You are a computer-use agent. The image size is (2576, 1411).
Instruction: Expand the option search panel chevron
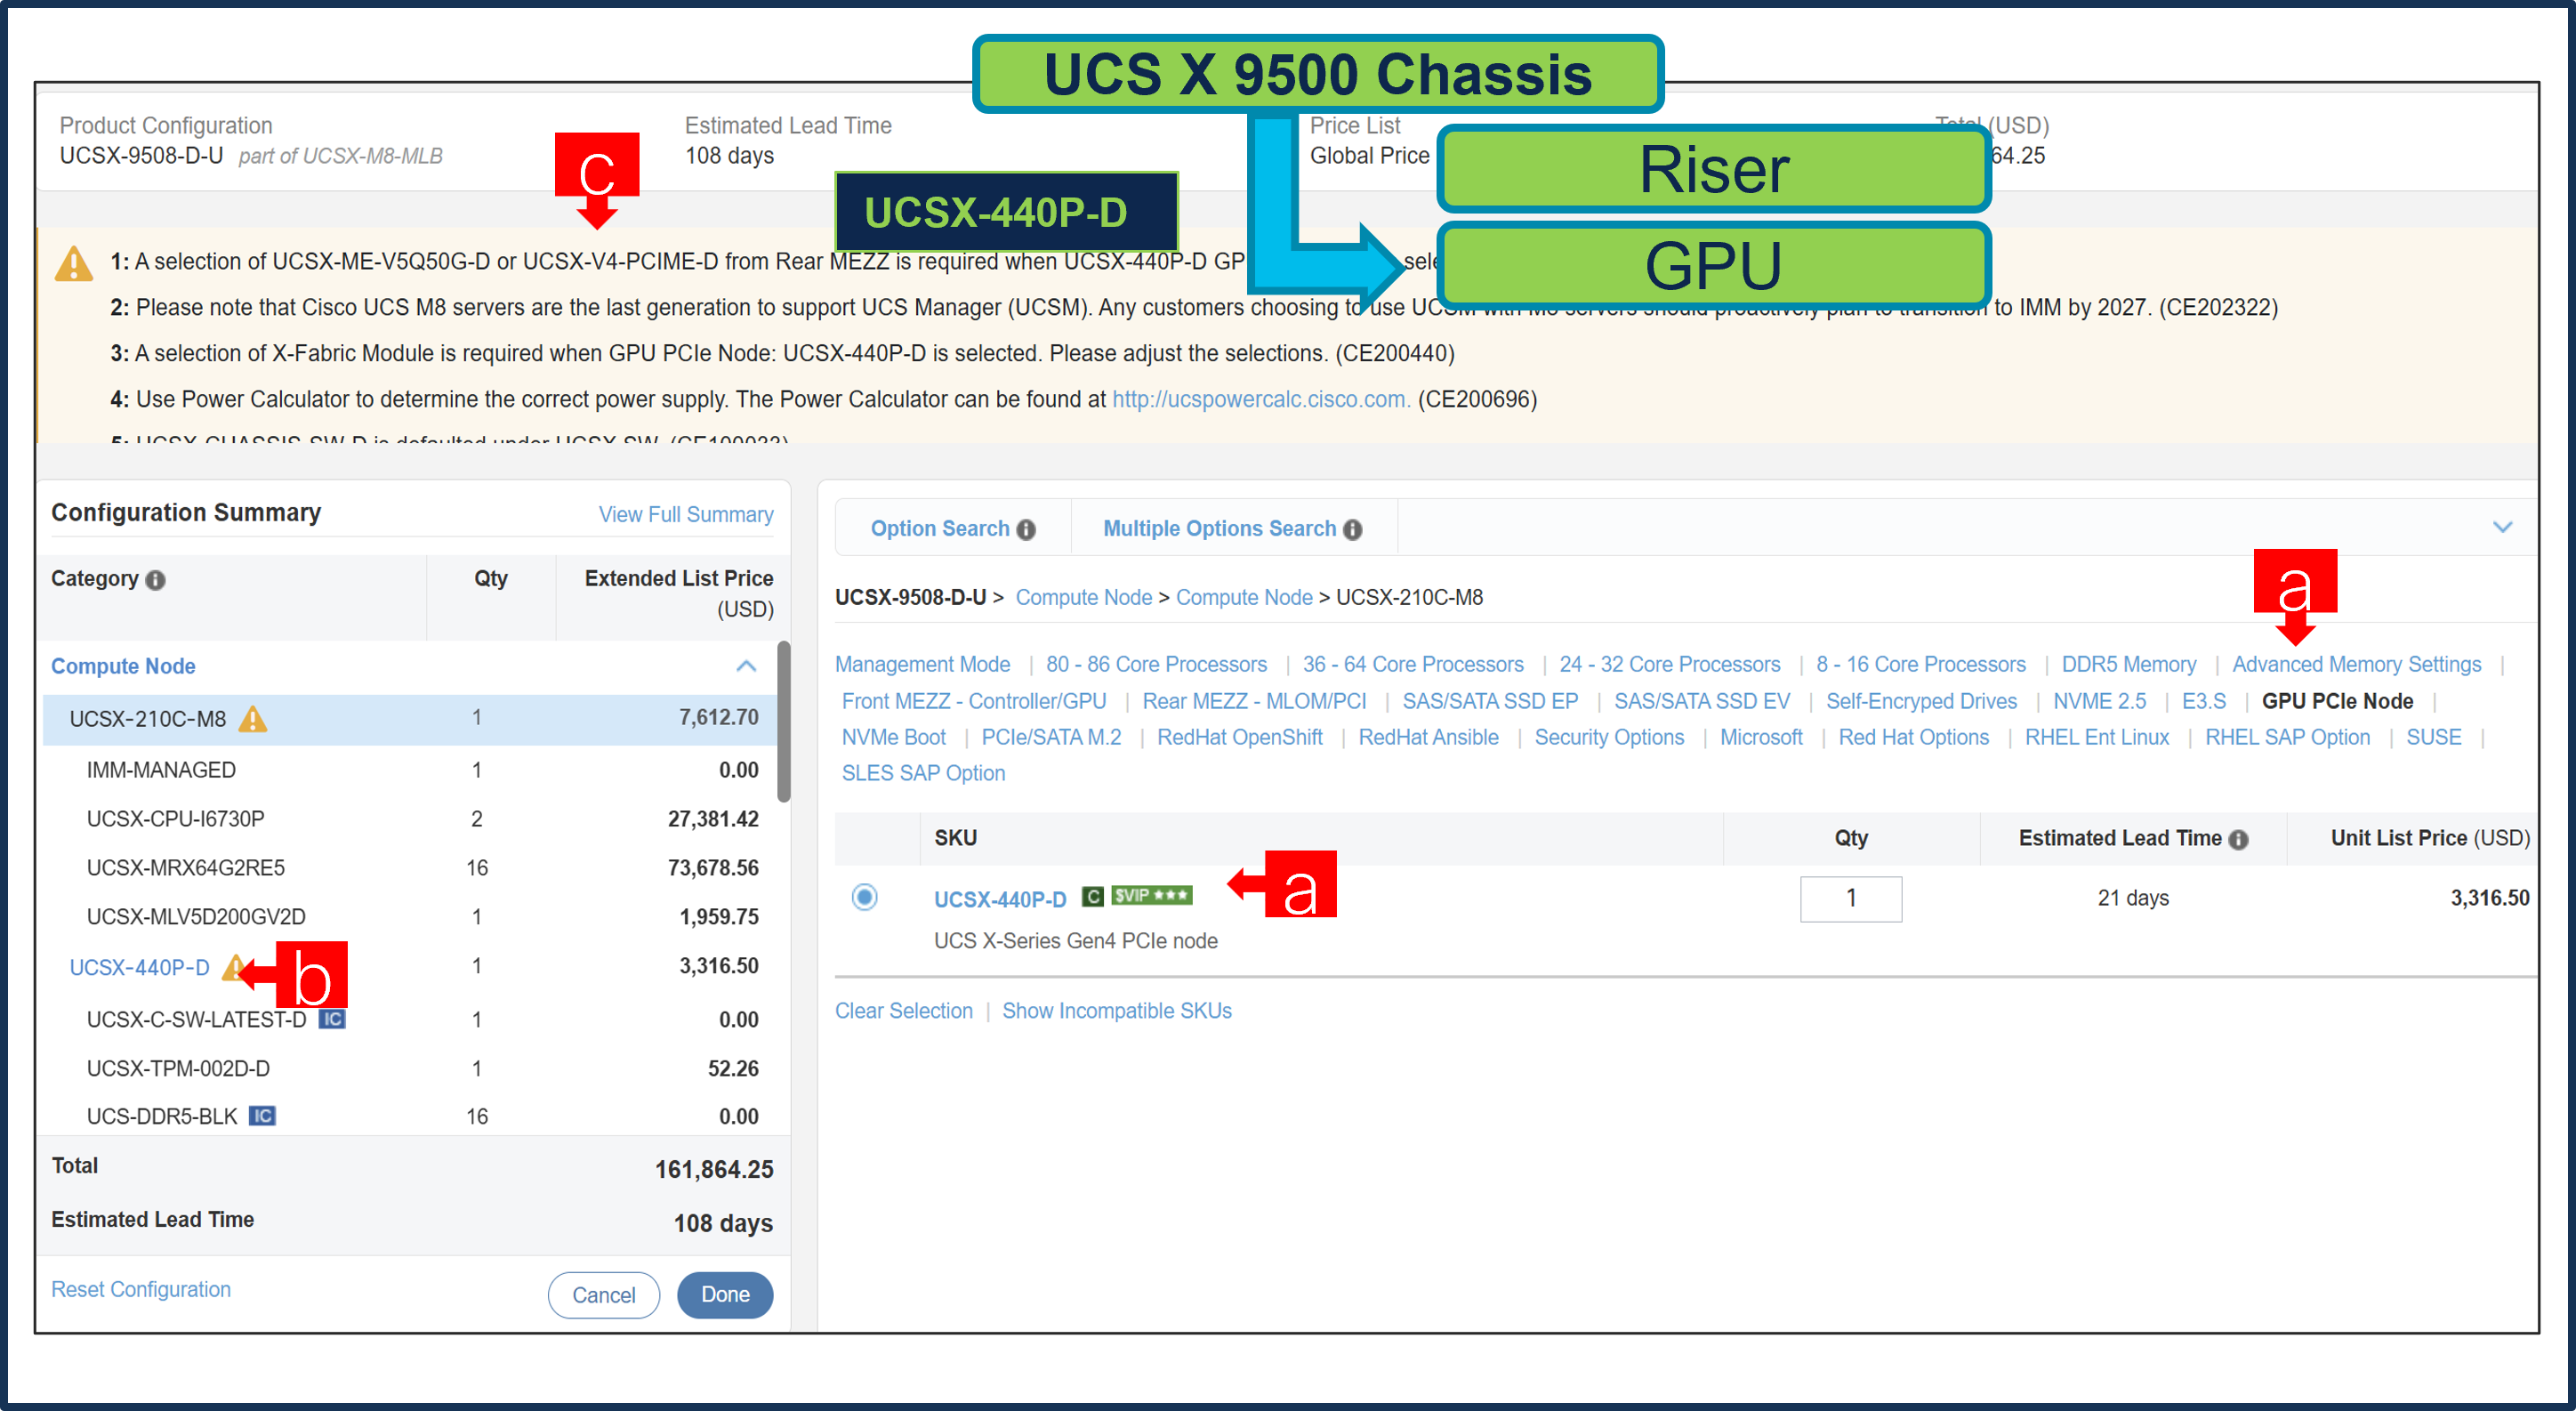click(2503, 527)
